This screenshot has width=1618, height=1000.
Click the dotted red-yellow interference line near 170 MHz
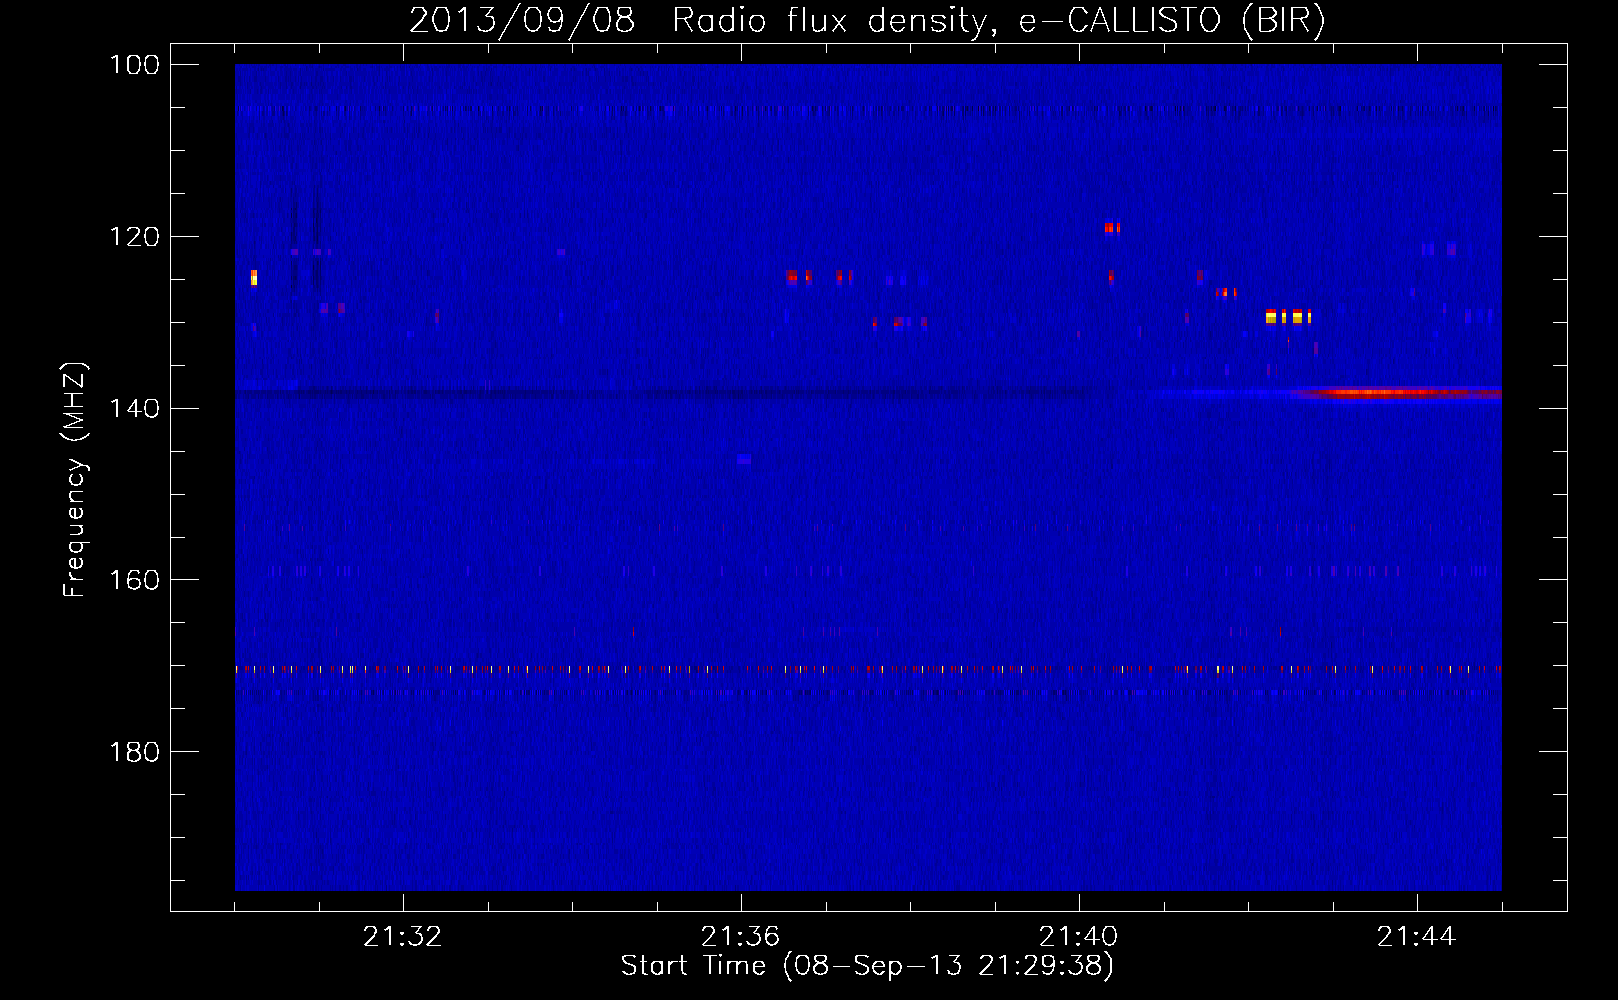tap(868, 669)
